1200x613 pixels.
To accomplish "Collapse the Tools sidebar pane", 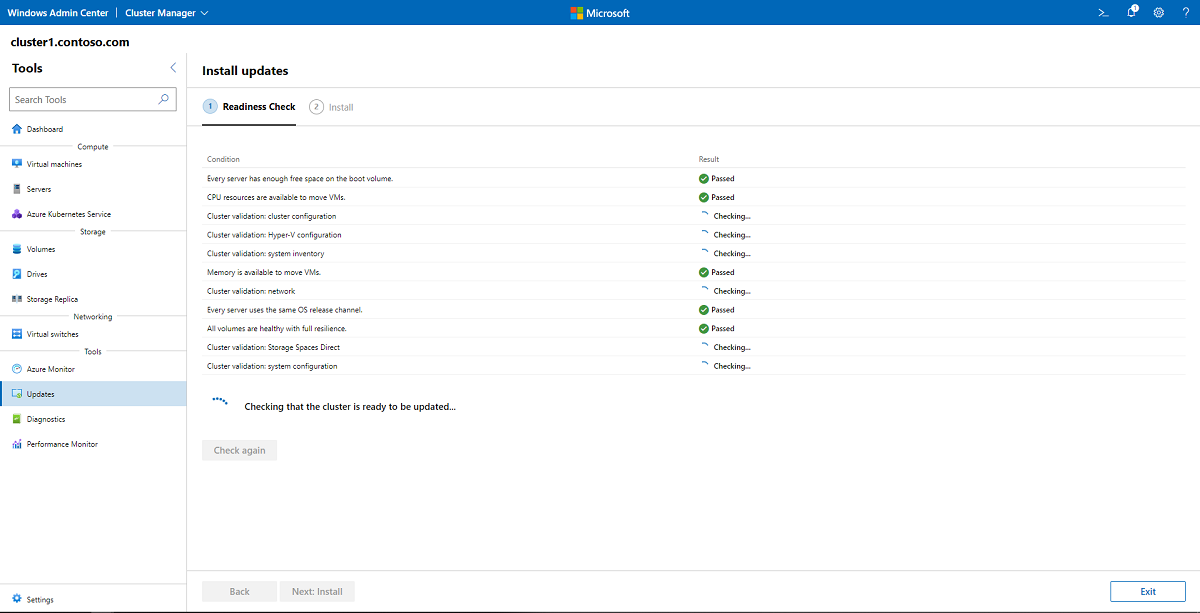I will pyautogui.click(x=172, y=68).
